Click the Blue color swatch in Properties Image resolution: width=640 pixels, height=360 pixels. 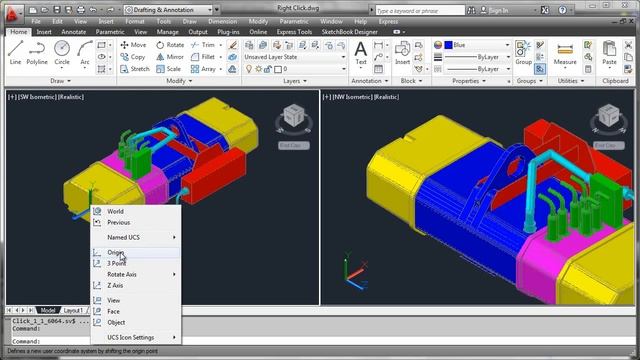click(448, 45)
